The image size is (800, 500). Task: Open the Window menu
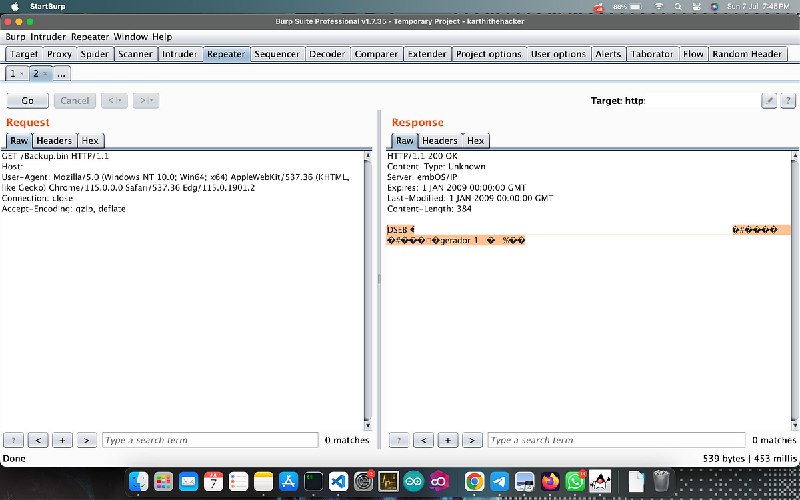coord(131,37)
